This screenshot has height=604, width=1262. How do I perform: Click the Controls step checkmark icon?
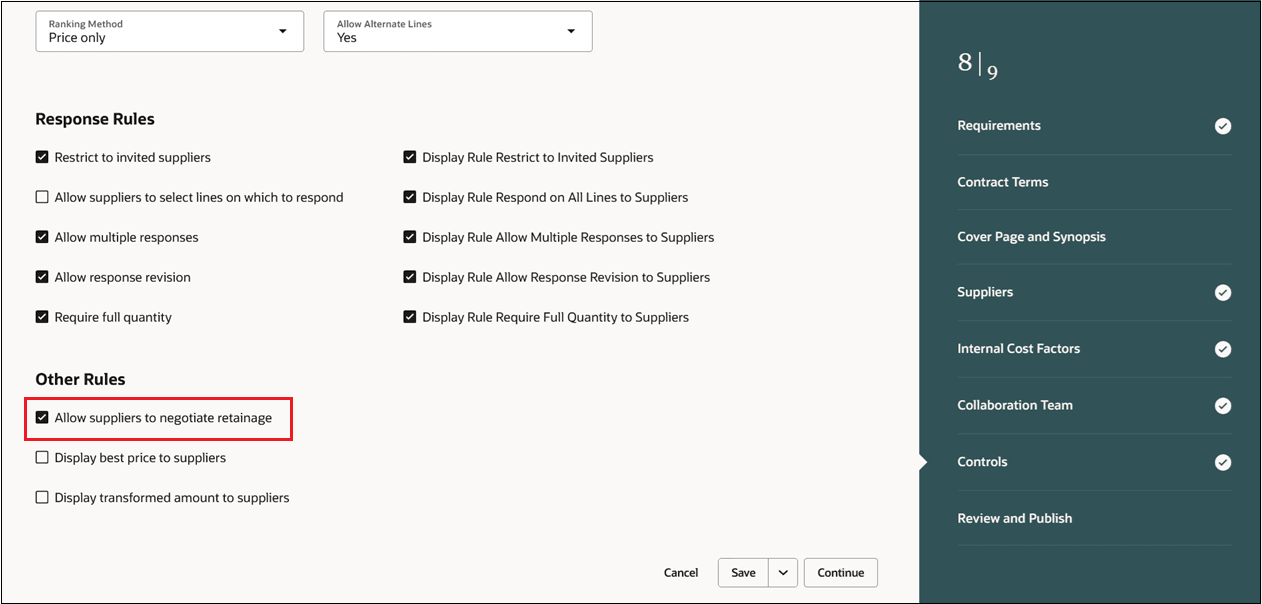tap(1222, 462)
